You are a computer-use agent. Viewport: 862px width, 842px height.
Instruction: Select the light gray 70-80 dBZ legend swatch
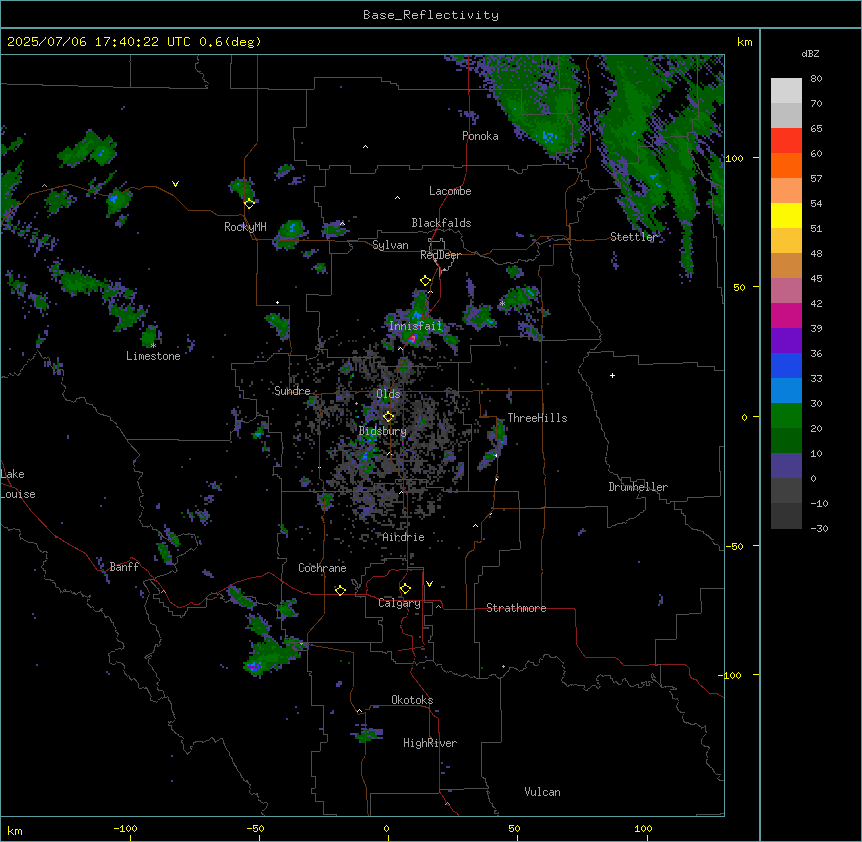click(786, 91)
